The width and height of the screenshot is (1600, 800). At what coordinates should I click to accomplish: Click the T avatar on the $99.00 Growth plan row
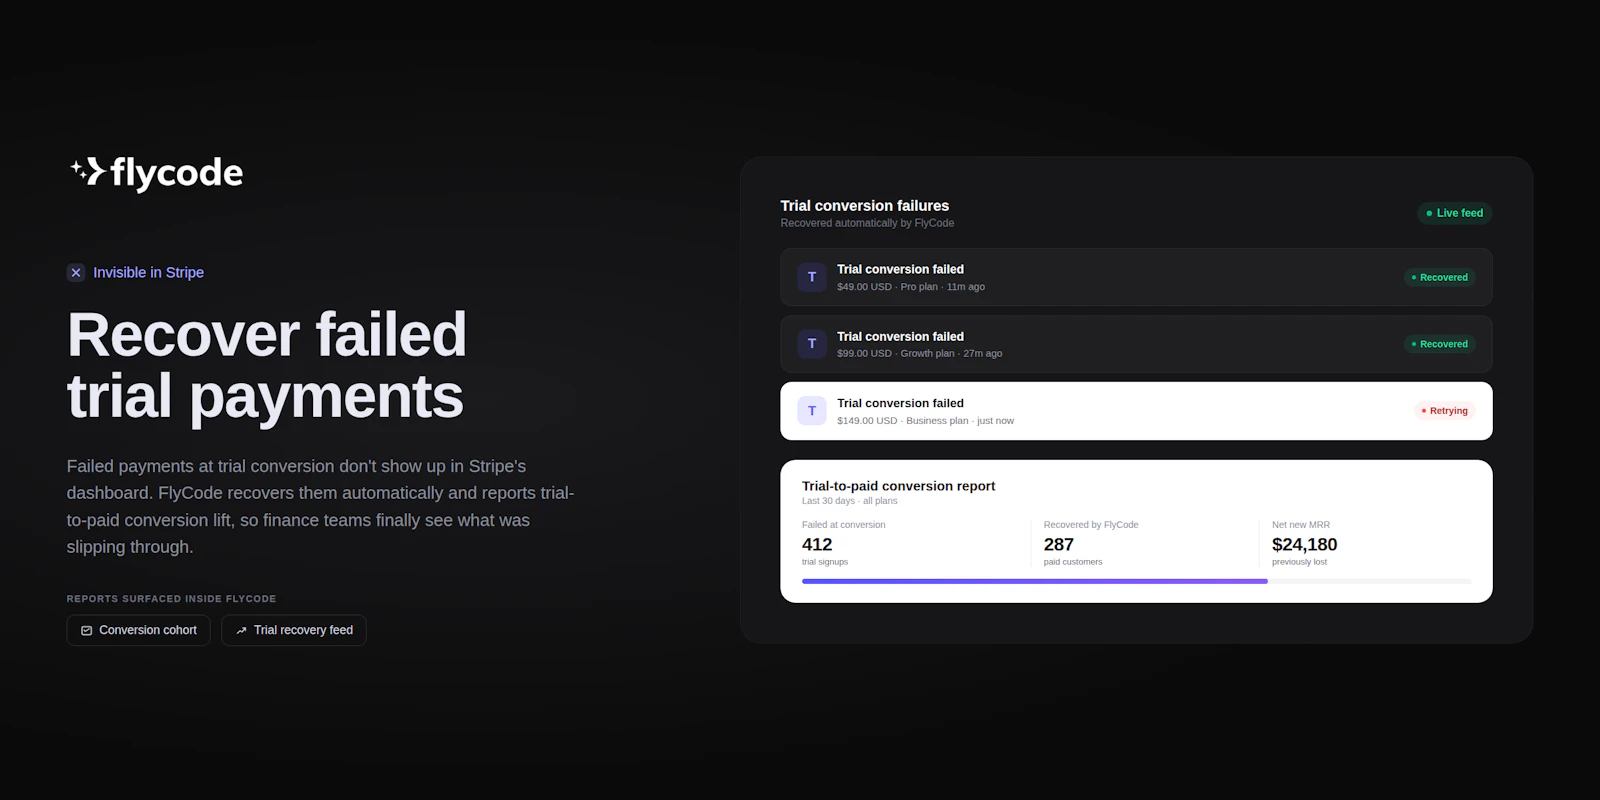tap(811, 344)
